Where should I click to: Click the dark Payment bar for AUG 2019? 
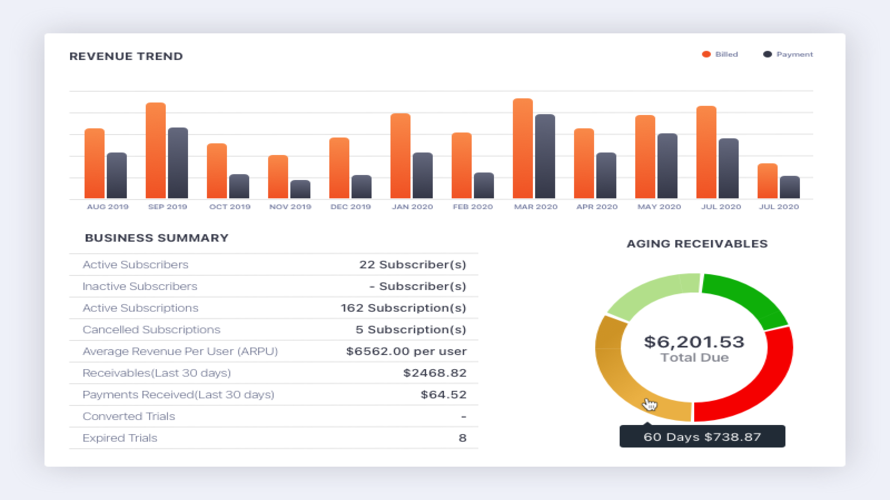tap(117, 175)
